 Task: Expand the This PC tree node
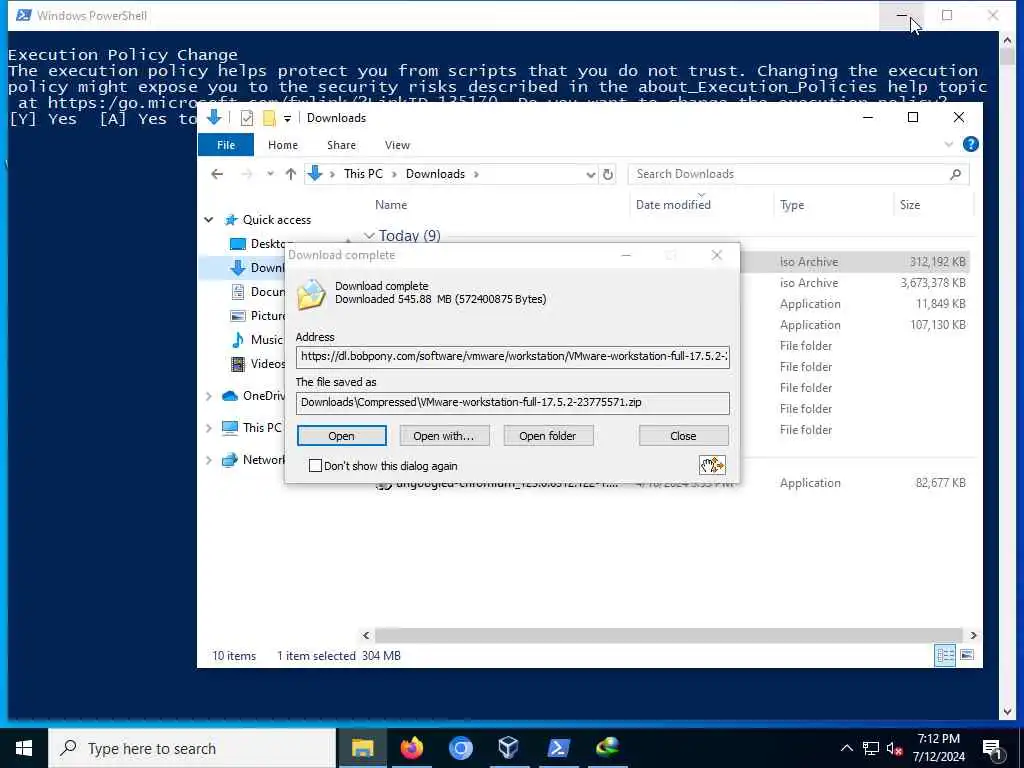coord(209,428)
